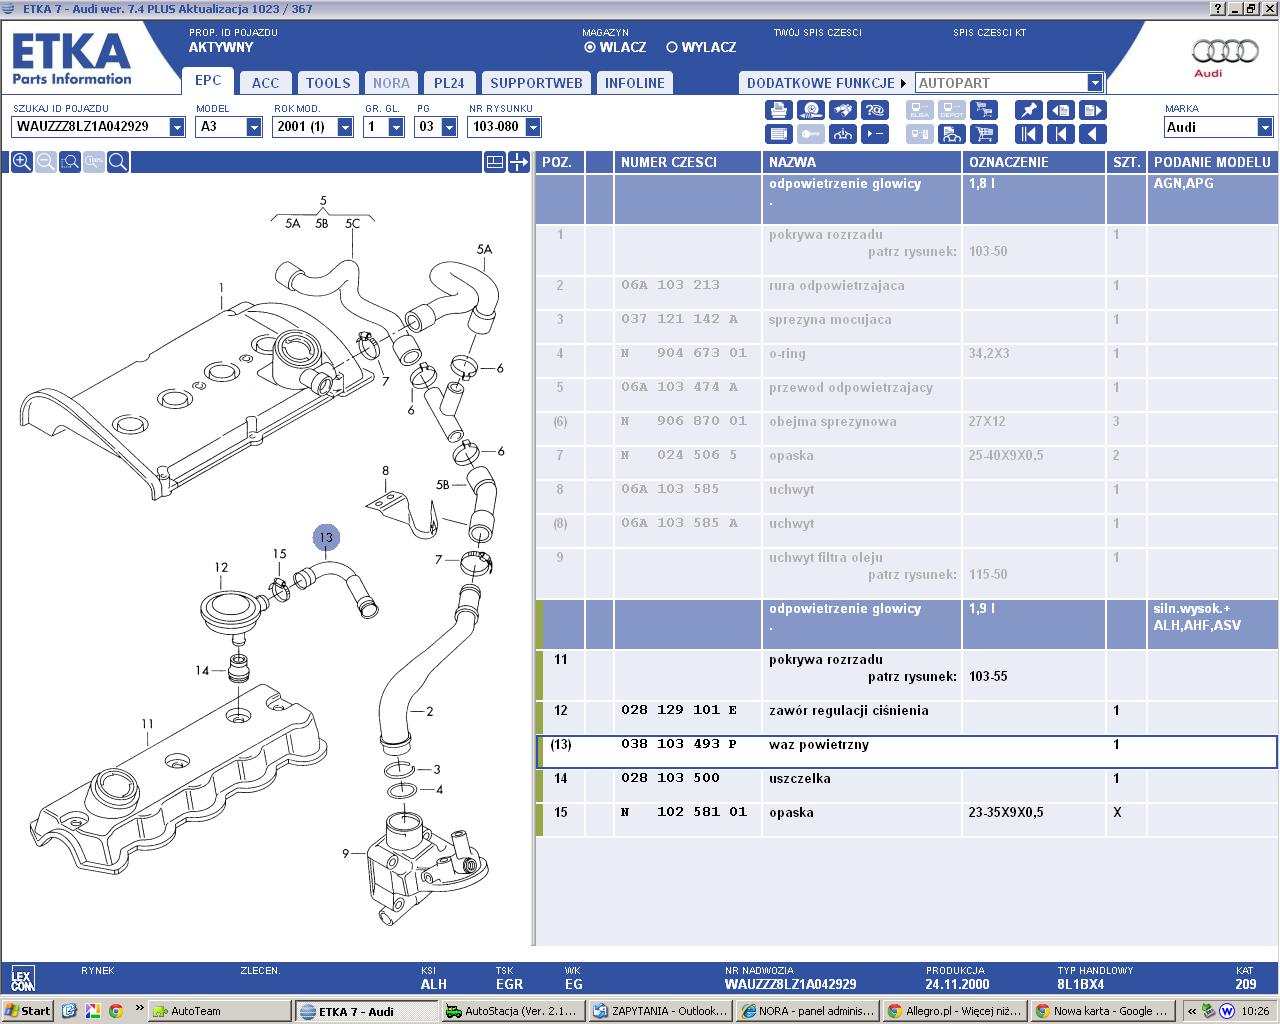
Task: Open the PG dropdown showing 03
Action: [x=448, y=127]
